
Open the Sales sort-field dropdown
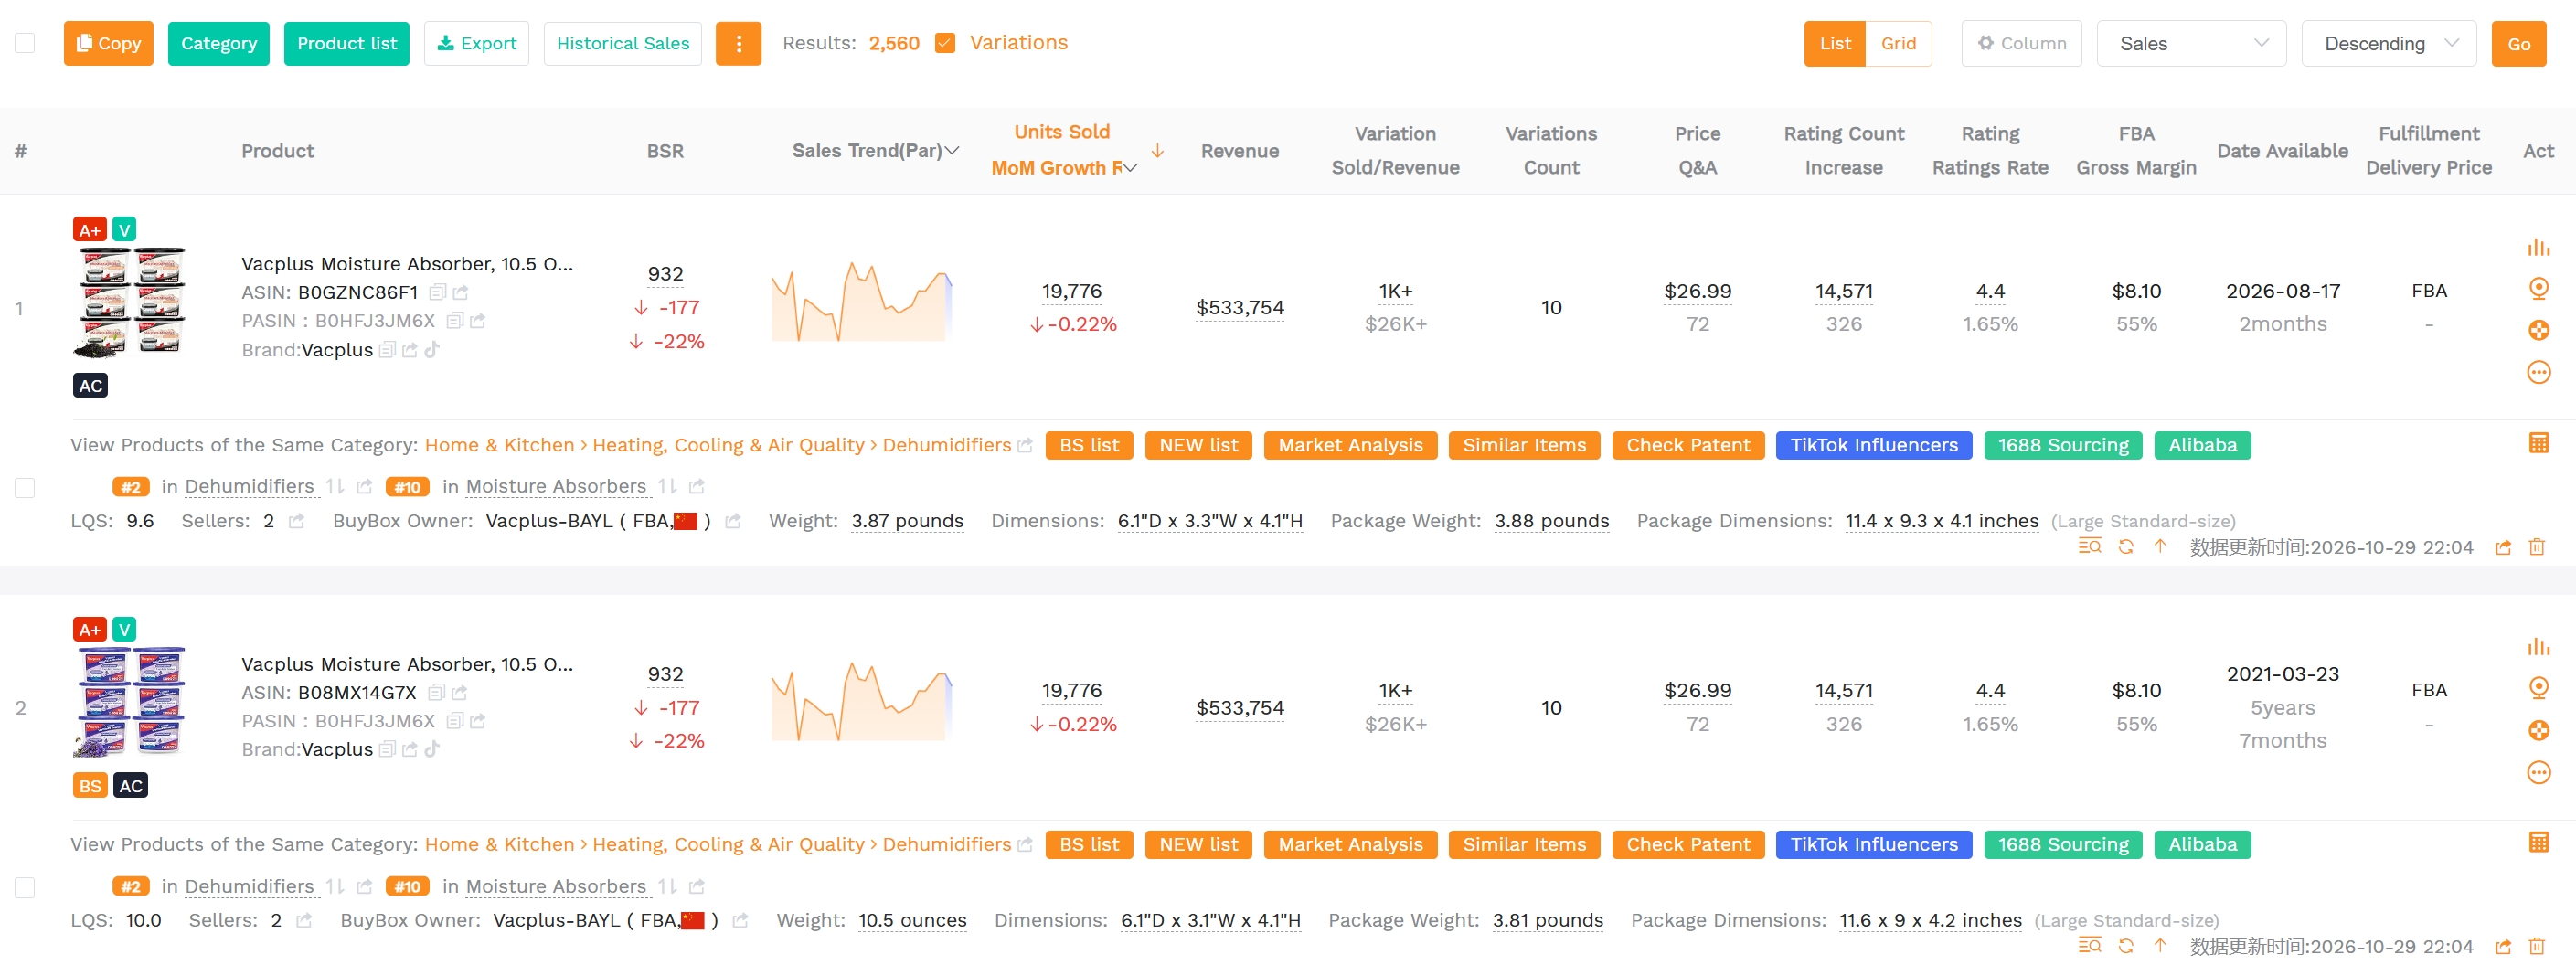coord(2191,43)
